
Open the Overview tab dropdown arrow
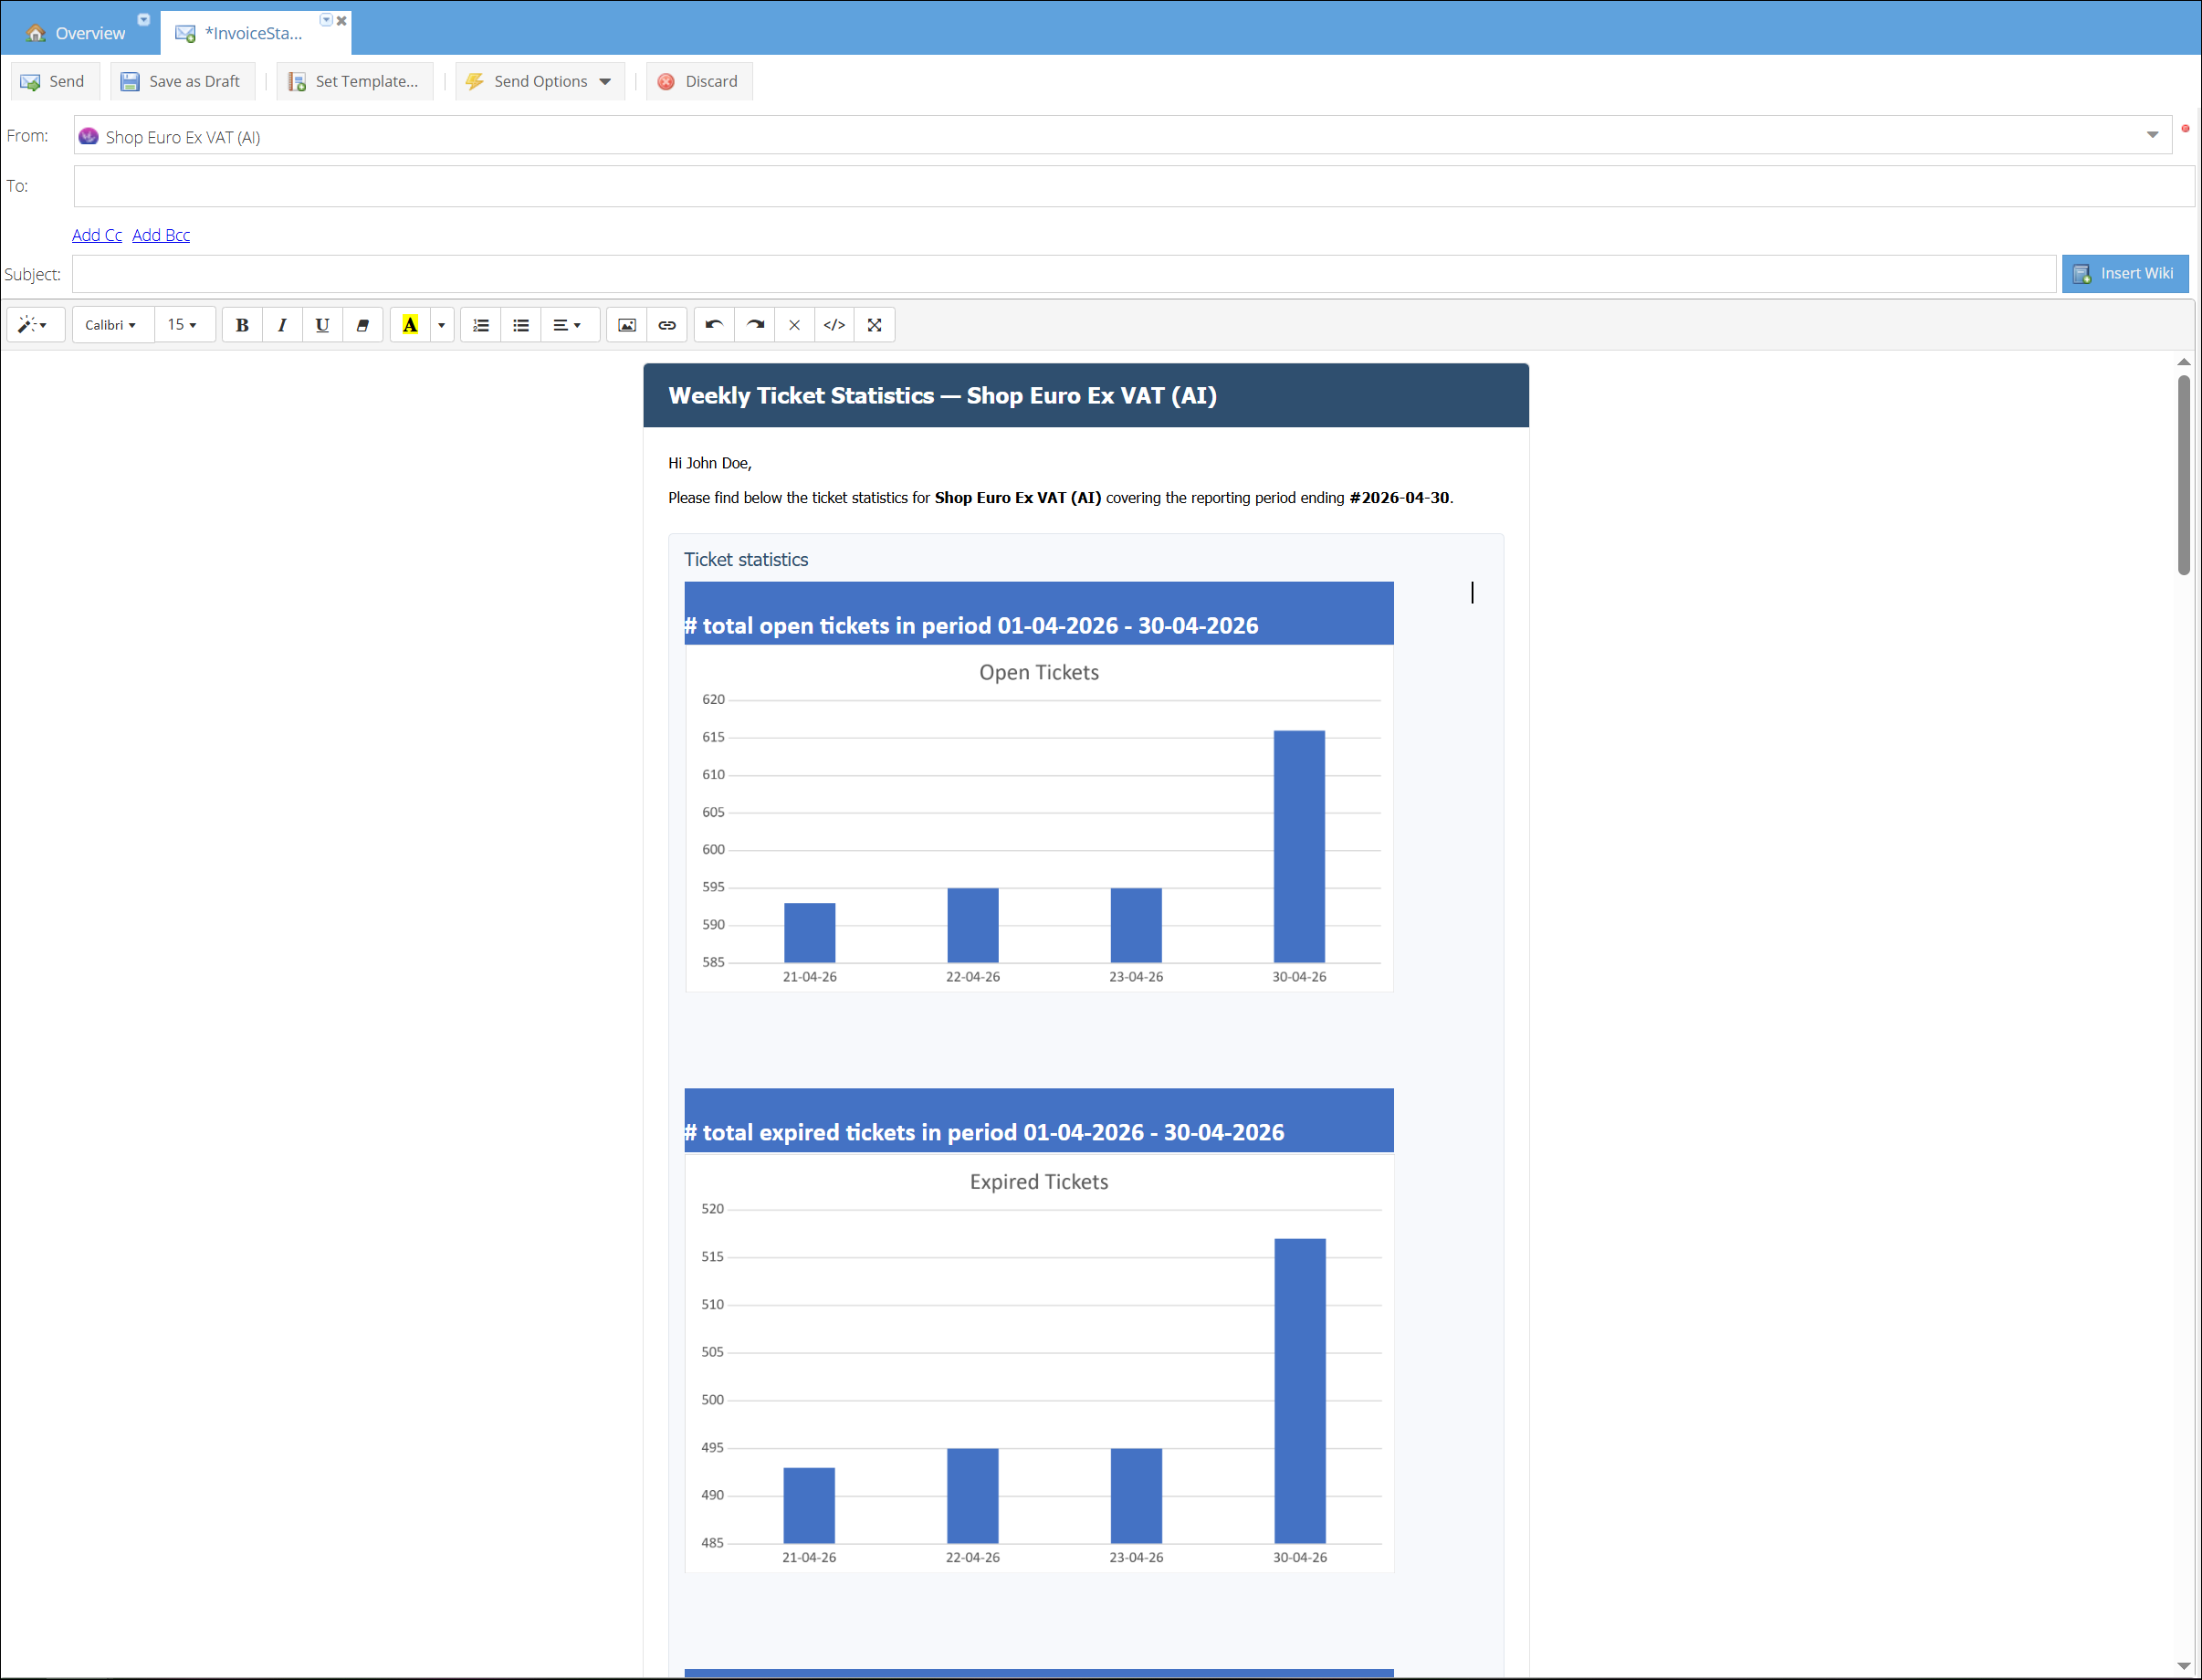coord(143,19)
